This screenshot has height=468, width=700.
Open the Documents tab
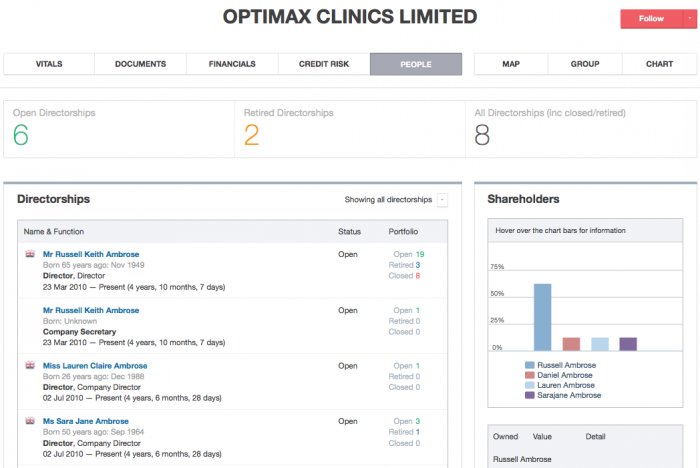coord(141,64)
